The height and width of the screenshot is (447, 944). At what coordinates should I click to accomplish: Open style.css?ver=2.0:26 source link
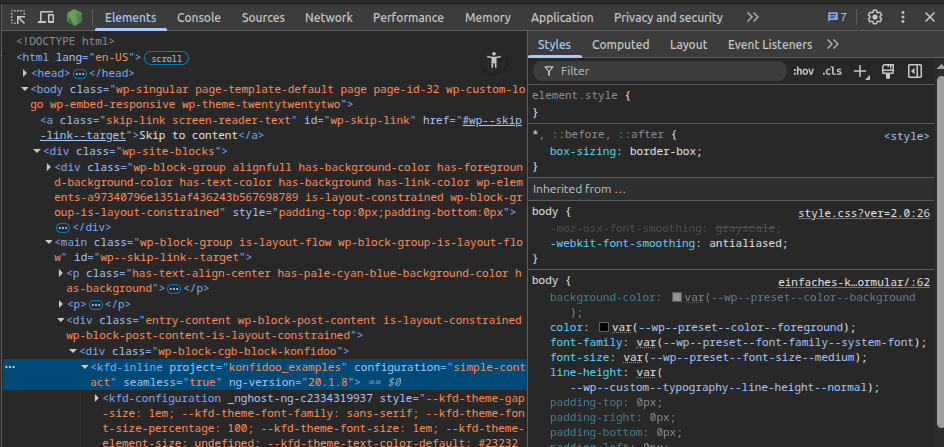tap(864, 213)
